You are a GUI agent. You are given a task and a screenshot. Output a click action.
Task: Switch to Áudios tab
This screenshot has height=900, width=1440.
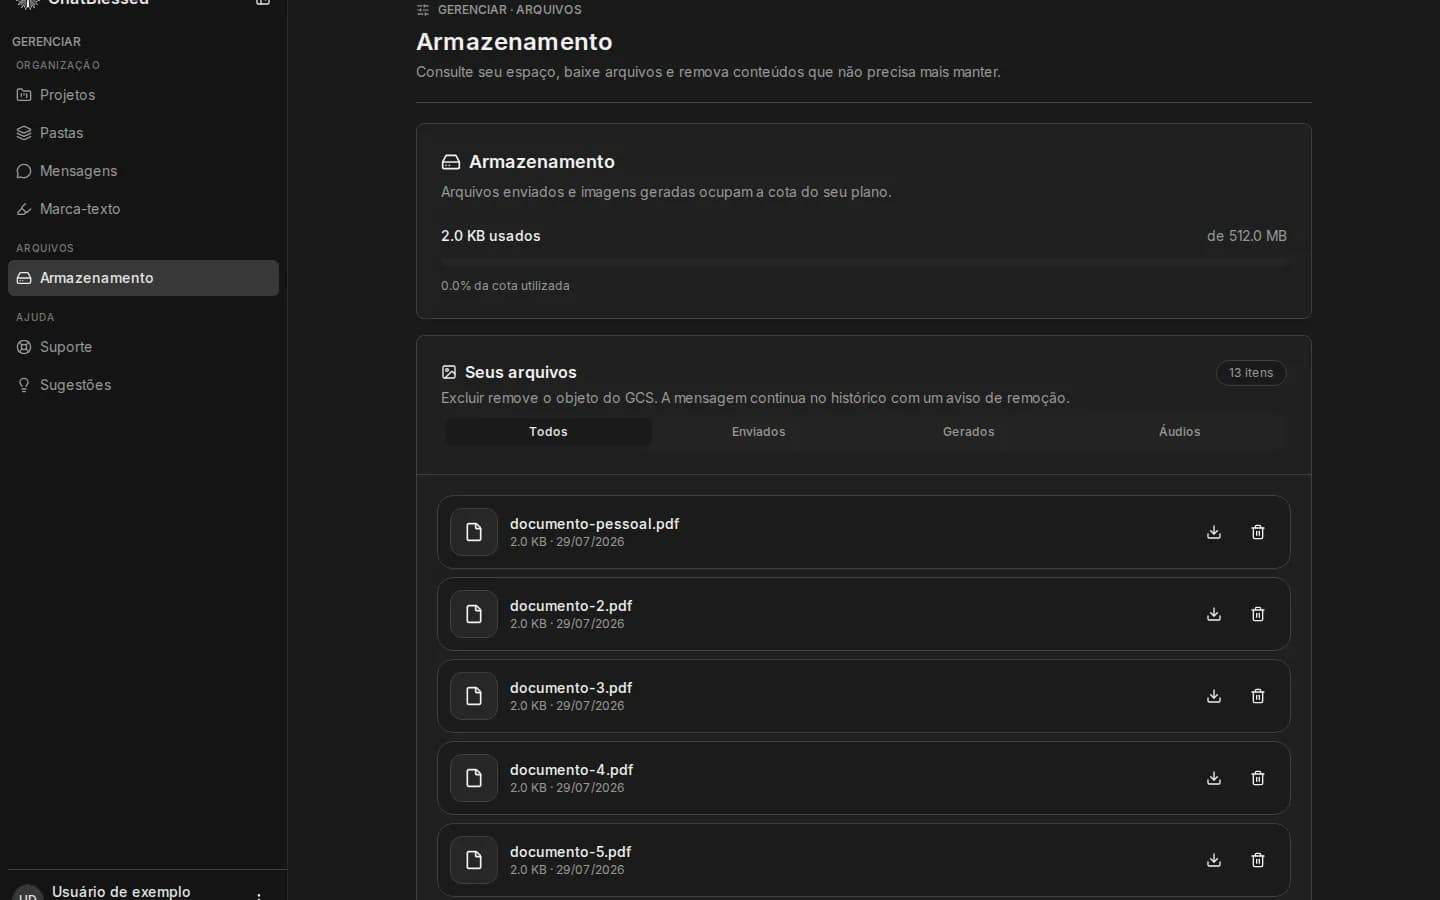(1179, 432)
